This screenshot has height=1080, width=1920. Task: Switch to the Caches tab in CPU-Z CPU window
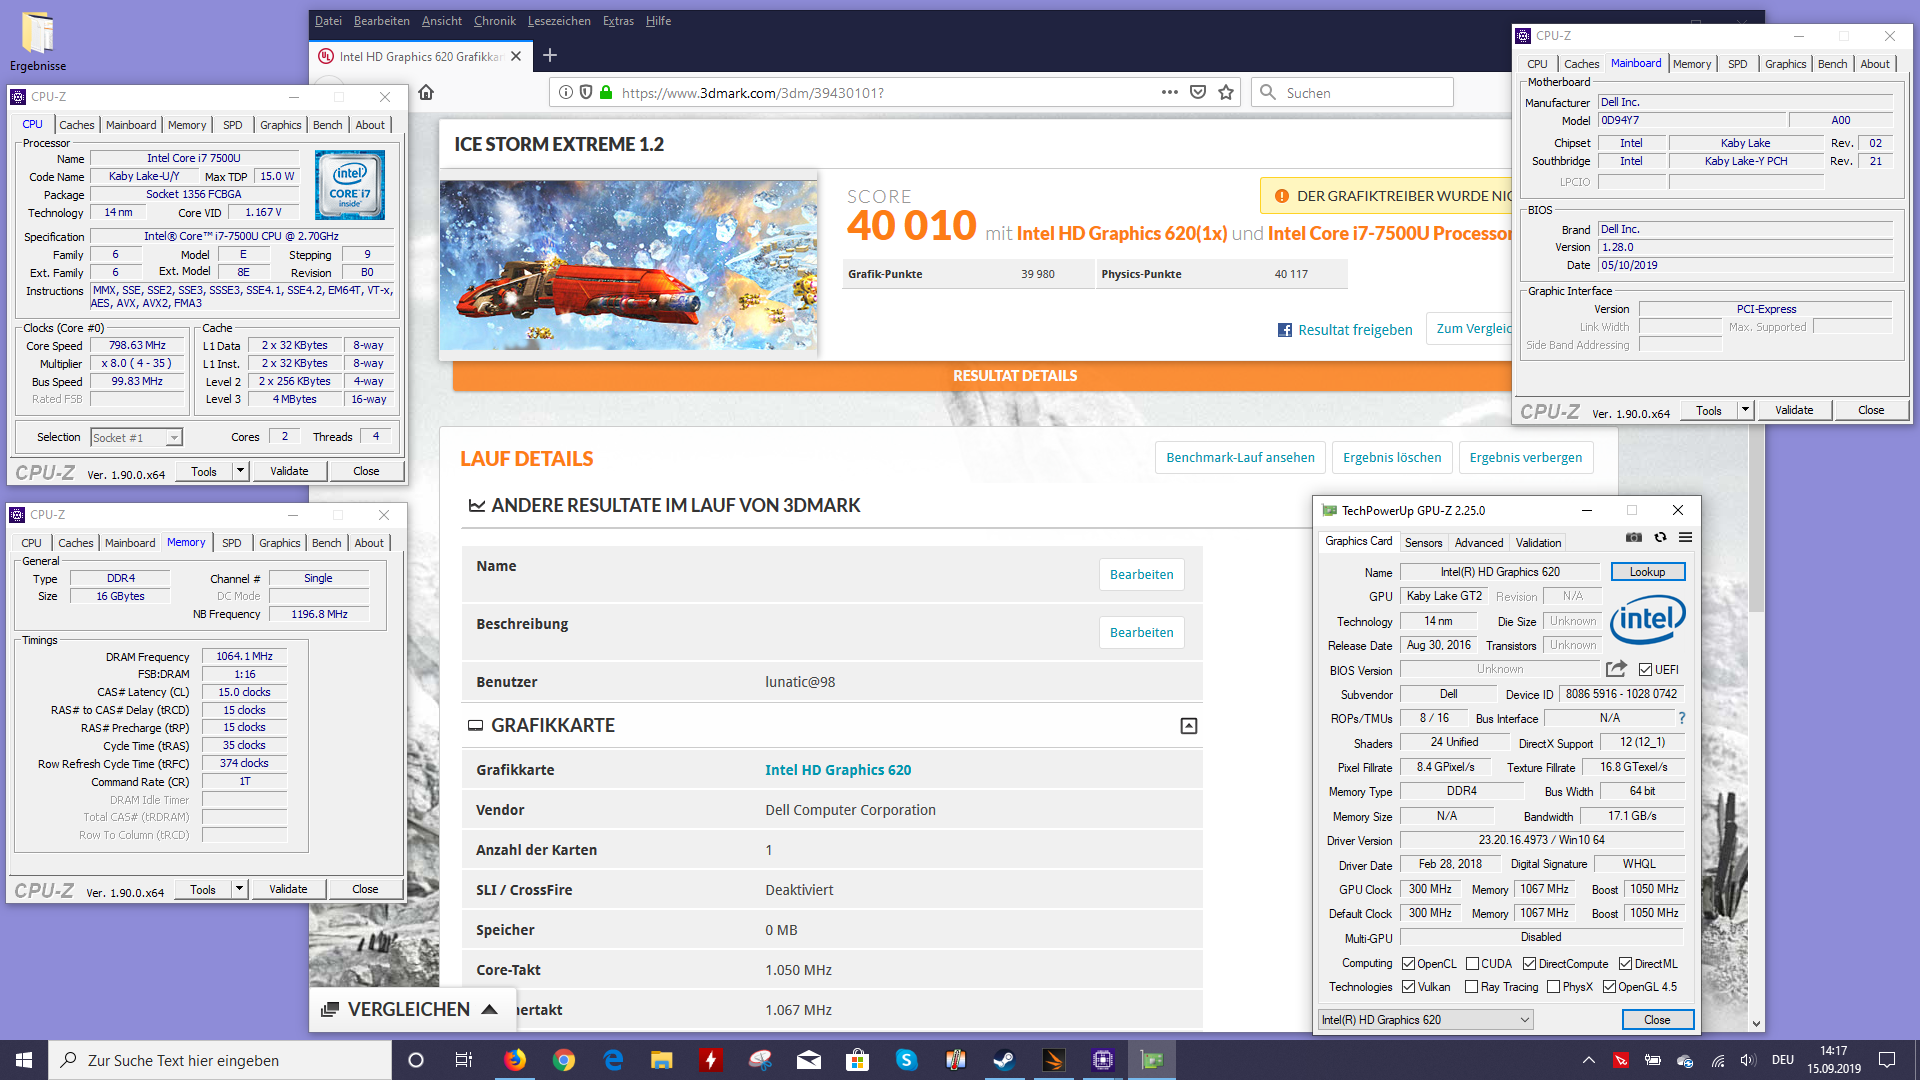76,125
